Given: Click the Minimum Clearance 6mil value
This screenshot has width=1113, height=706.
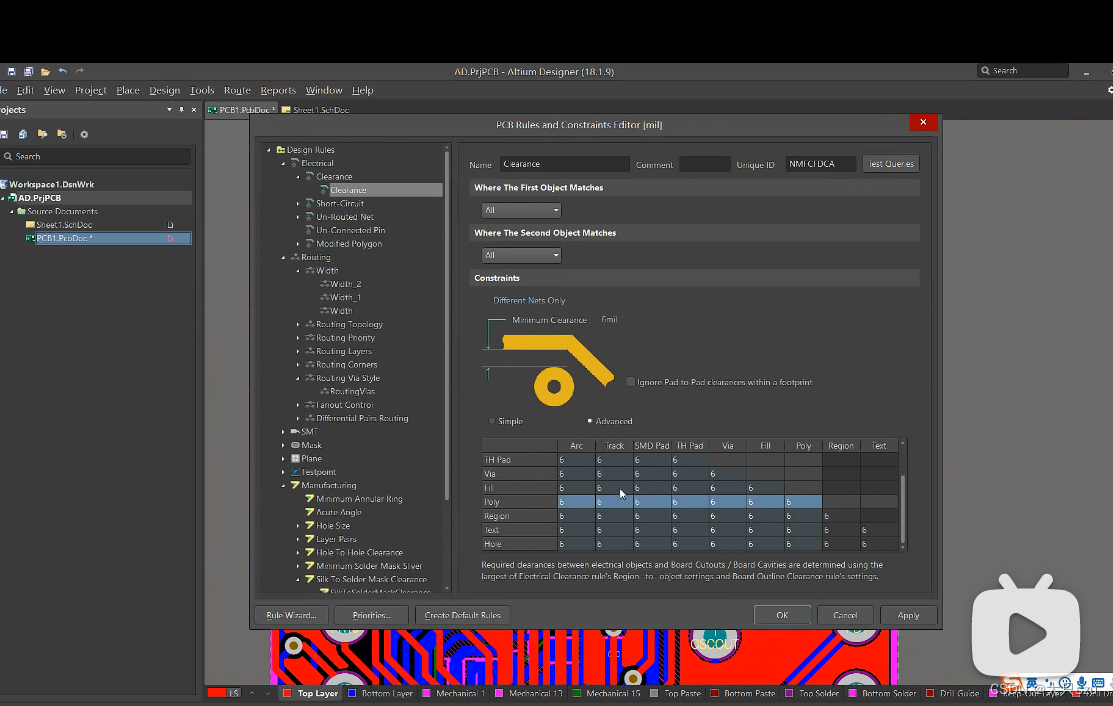Looking at the screenshot, I should [x=609, y=319].
